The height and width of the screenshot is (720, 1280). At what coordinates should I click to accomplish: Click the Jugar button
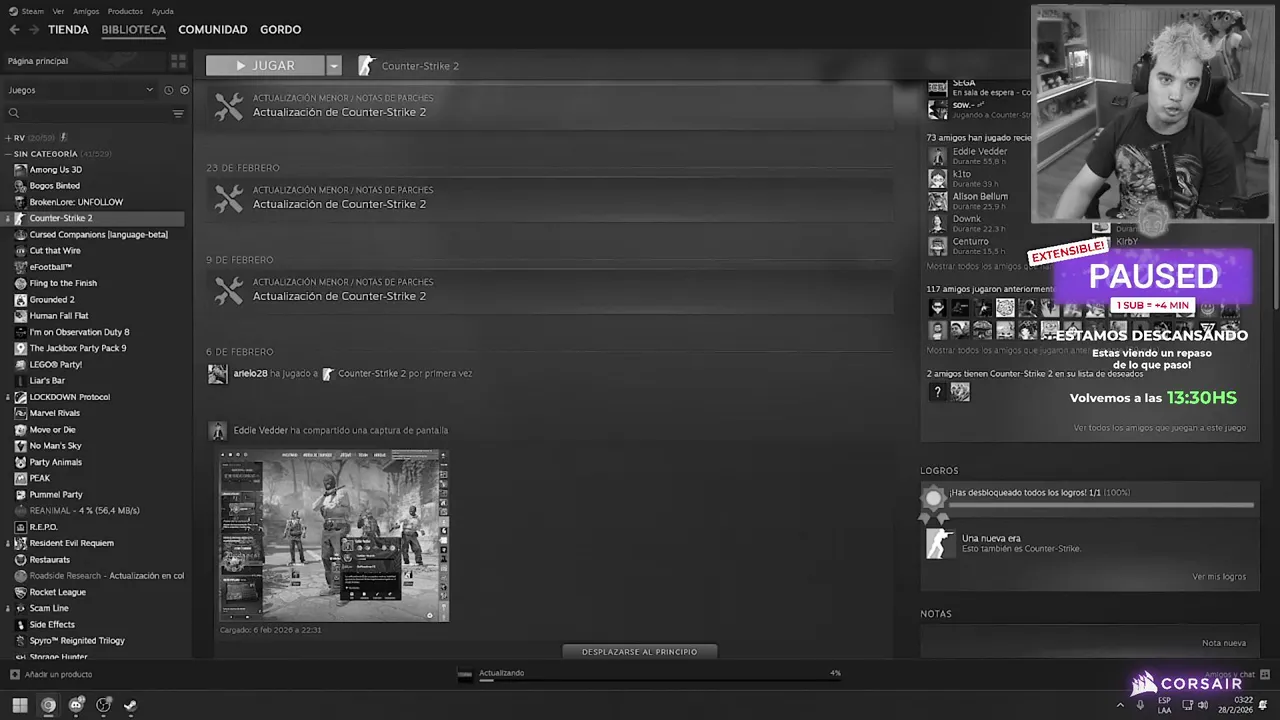pyautogui.click(x=265, y=66)
